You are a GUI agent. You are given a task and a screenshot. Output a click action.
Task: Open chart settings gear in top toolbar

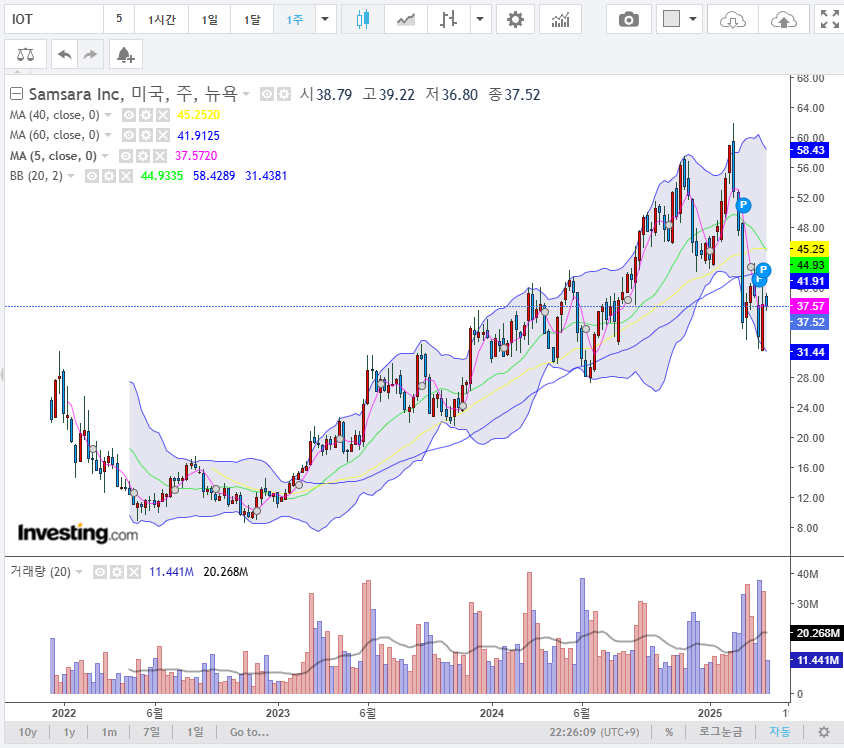pyautogui.click(x=515, y=20)
